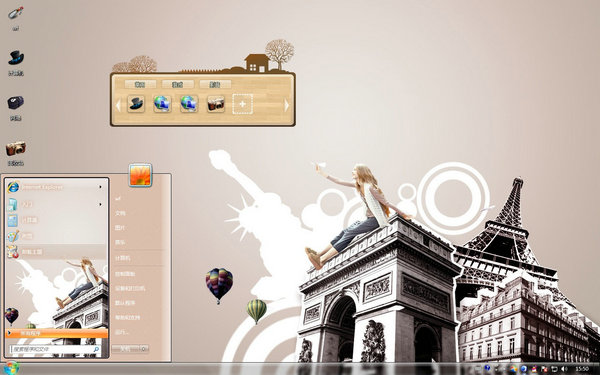
Task: Click the first tab button on wooden dock
Action: (x=140, y=84)
